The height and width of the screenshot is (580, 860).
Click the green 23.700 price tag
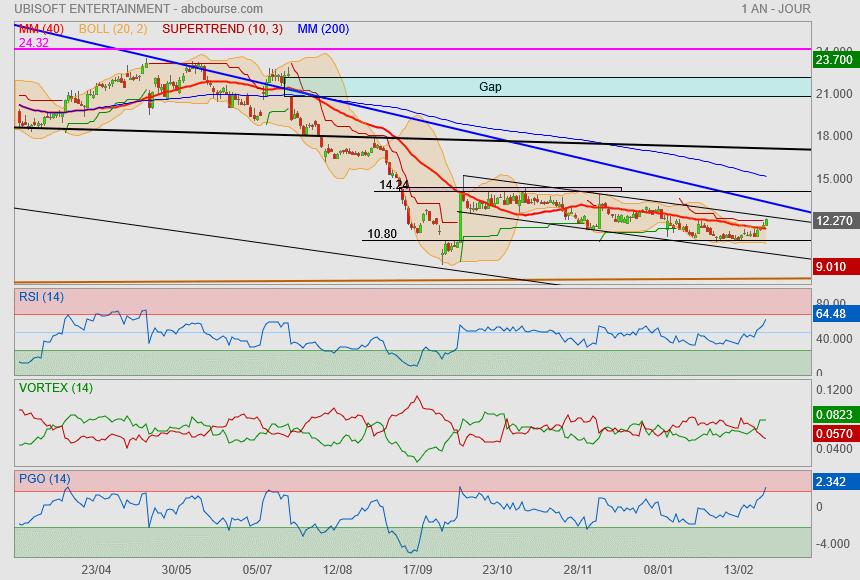(x=834, y=59)
